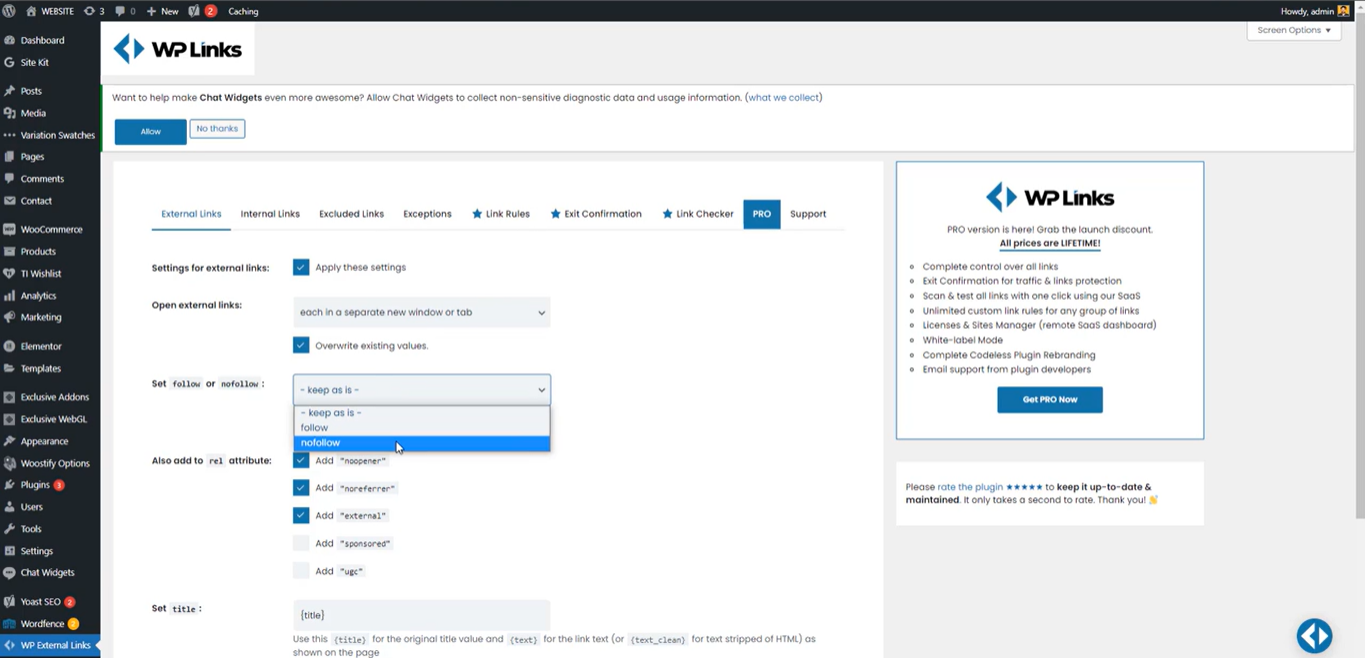The width and height of the screenshot is (1365, 658).
Task: Uncheck Add "noopener" checkbox
Action: click(x=301, y=460)
